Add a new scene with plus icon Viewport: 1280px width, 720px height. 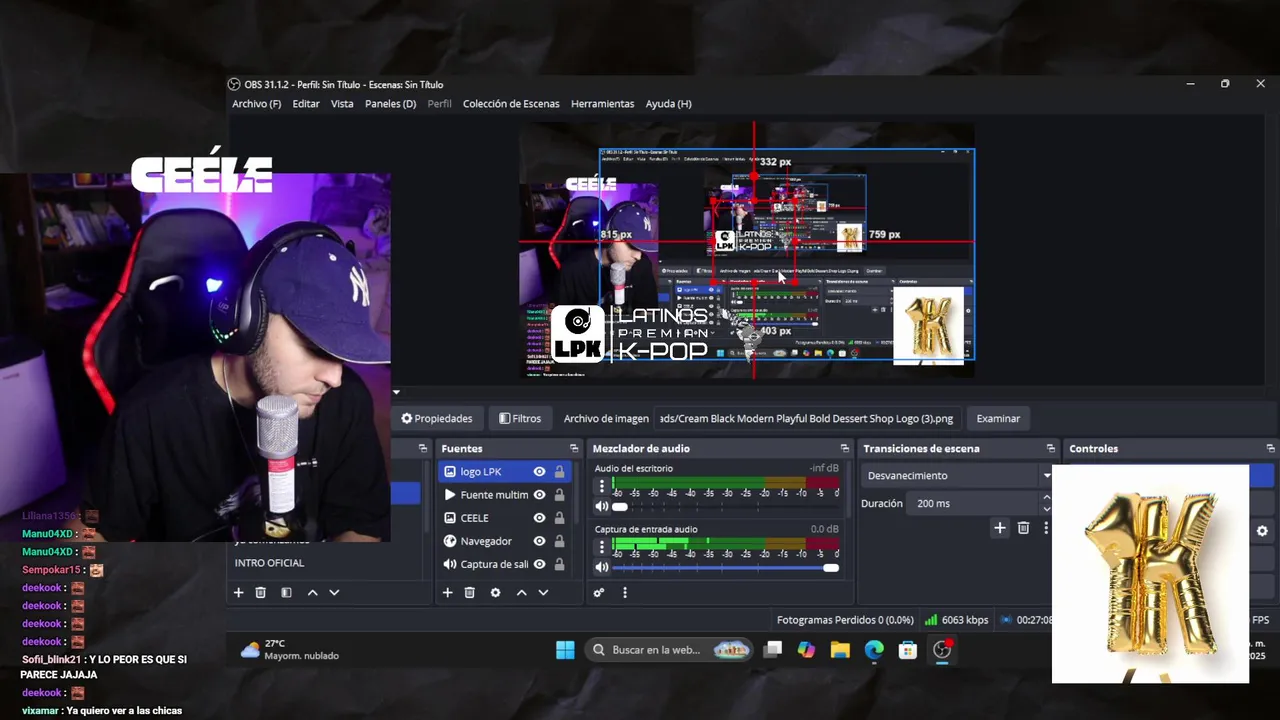pos(238,593)
